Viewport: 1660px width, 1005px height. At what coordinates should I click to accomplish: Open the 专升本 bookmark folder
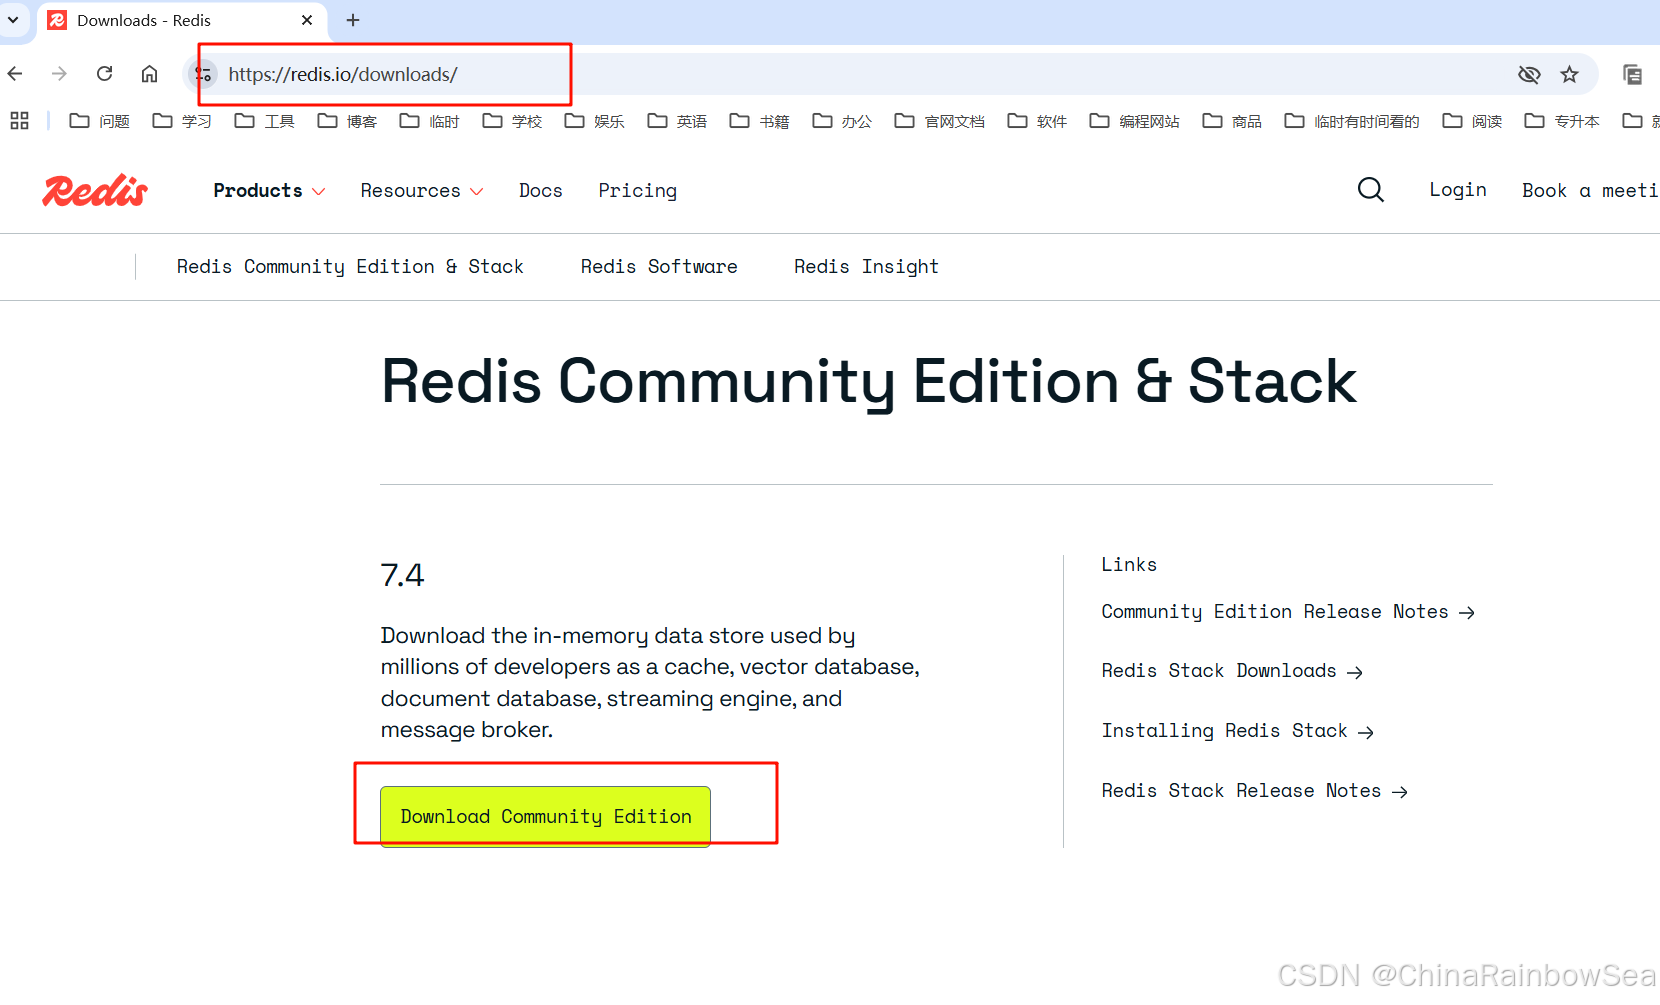pyautogui.click(x=1562, y=121)
